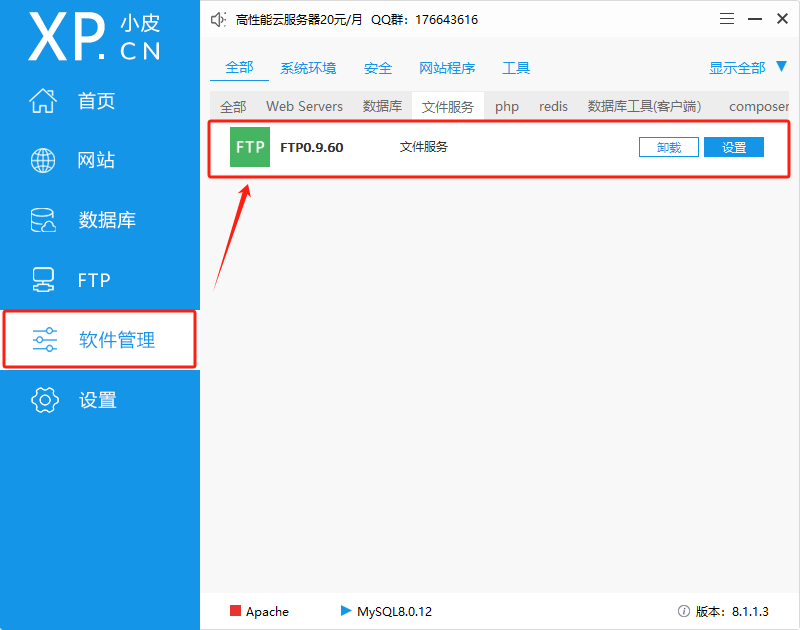Open the 首页 home icon
Viewport: 800px width, 630px height.
43,100
